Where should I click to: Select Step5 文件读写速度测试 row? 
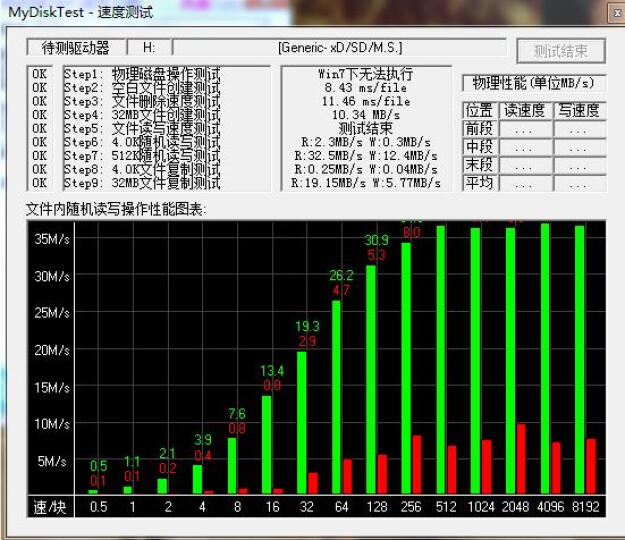pyautogui.click(x=142, y=128)
